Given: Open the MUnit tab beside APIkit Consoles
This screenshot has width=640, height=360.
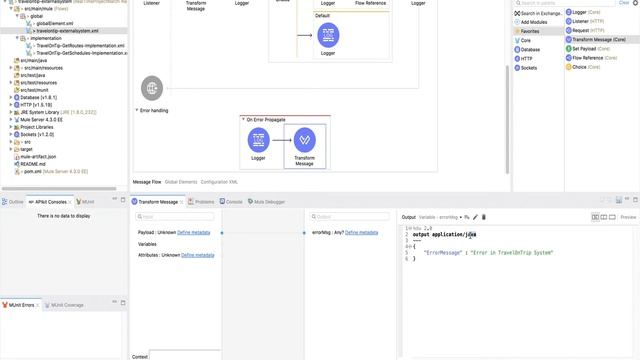Looking at the screenshot, I should pyautogui.click(x=85, y=202).
